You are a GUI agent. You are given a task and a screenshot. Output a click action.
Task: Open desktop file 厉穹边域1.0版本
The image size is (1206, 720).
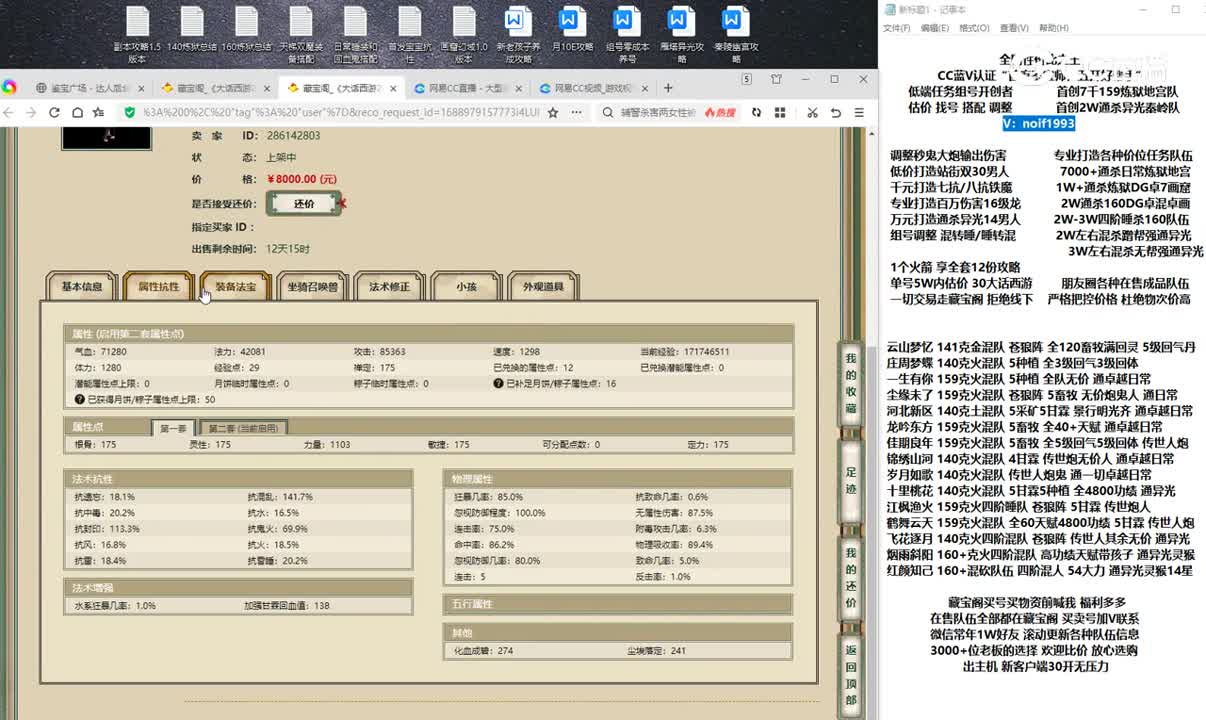(463, 35)
